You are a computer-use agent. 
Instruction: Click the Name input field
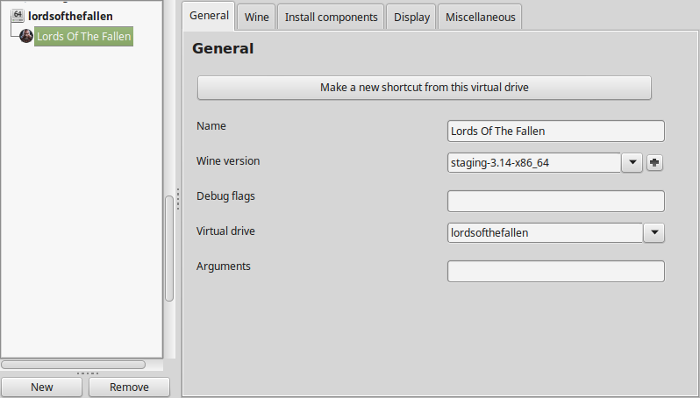[556, 131]
